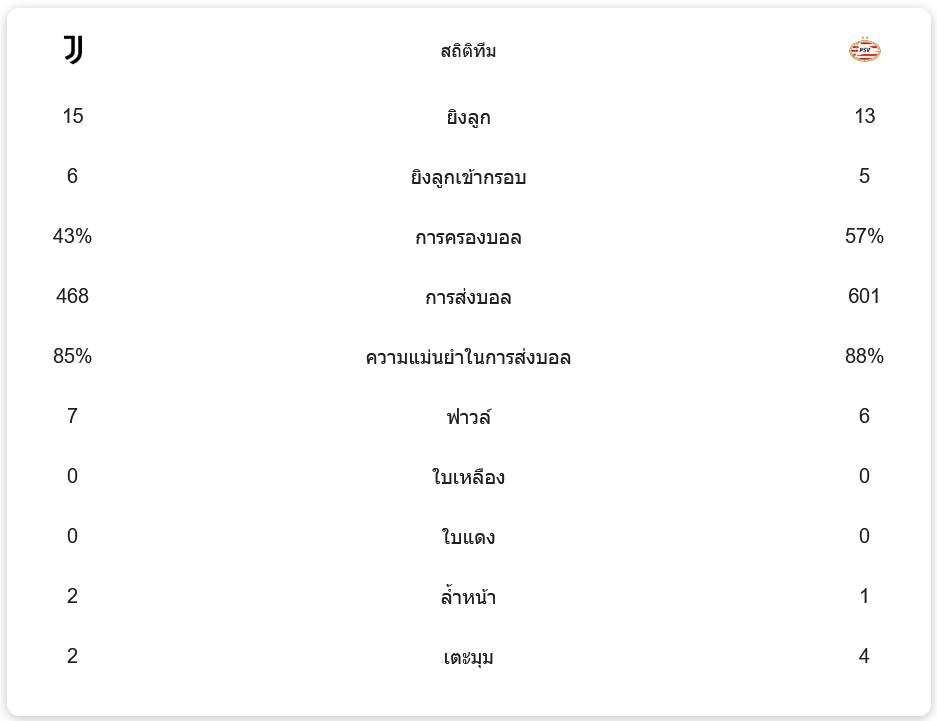Click PSV possession value 57%
Image resolution: width=937 pixels, height=721 pixels.
[864, 236]
